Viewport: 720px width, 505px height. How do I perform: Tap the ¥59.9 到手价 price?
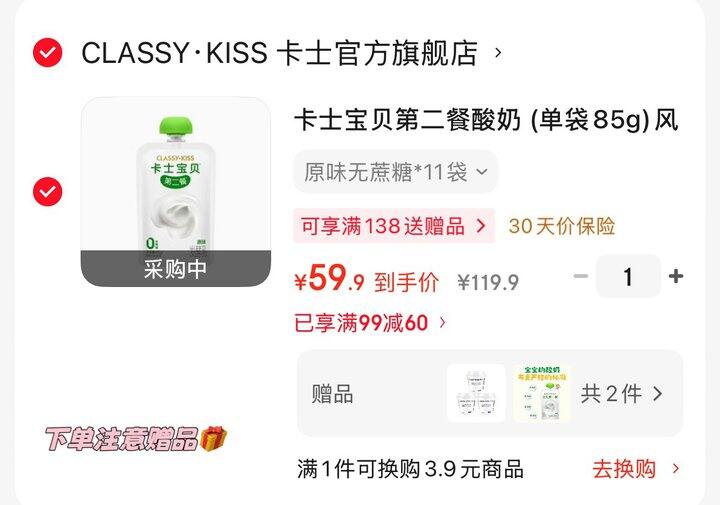pos(366,280)
